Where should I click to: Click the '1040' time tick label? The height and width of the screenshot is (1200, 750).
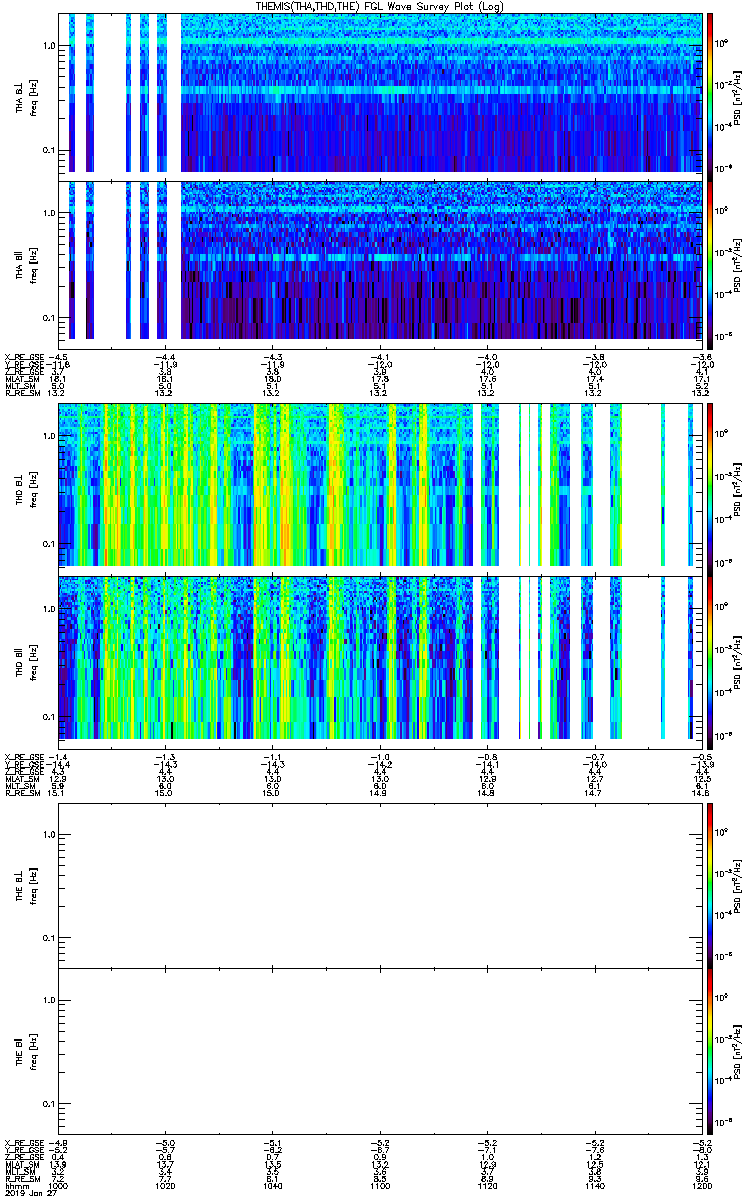[x=272, y=1186]
